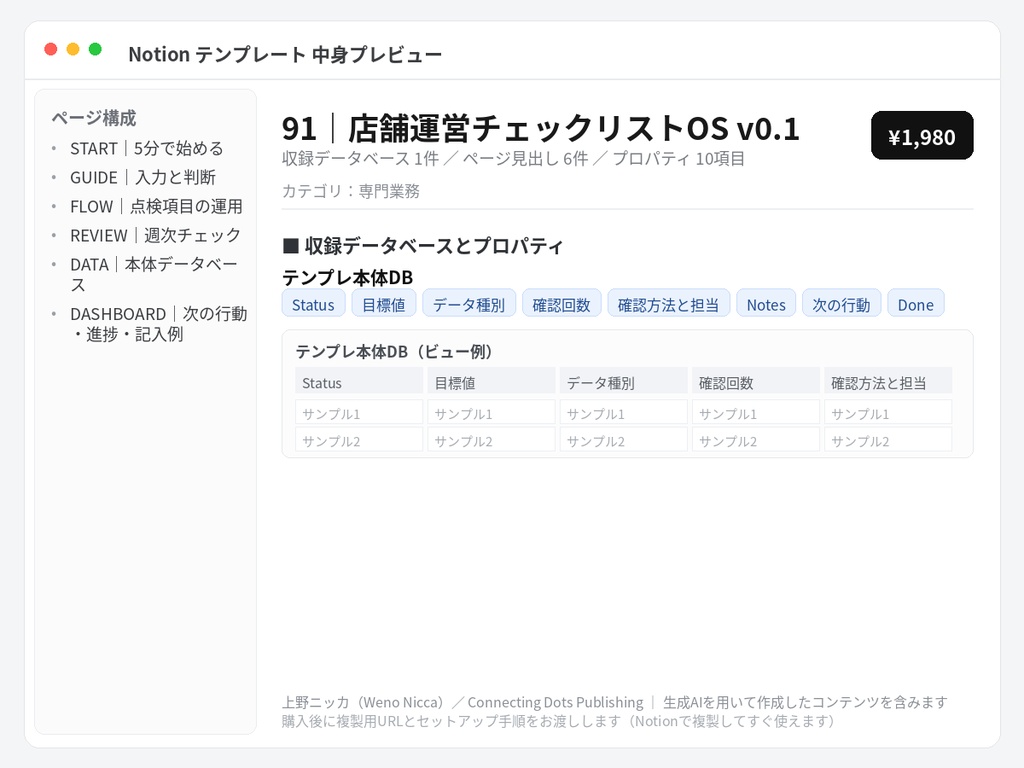1024x768 pixels.
Task: Click the 店舗運営チェックリストOS v0.1 title
Action: pos(541,128)
